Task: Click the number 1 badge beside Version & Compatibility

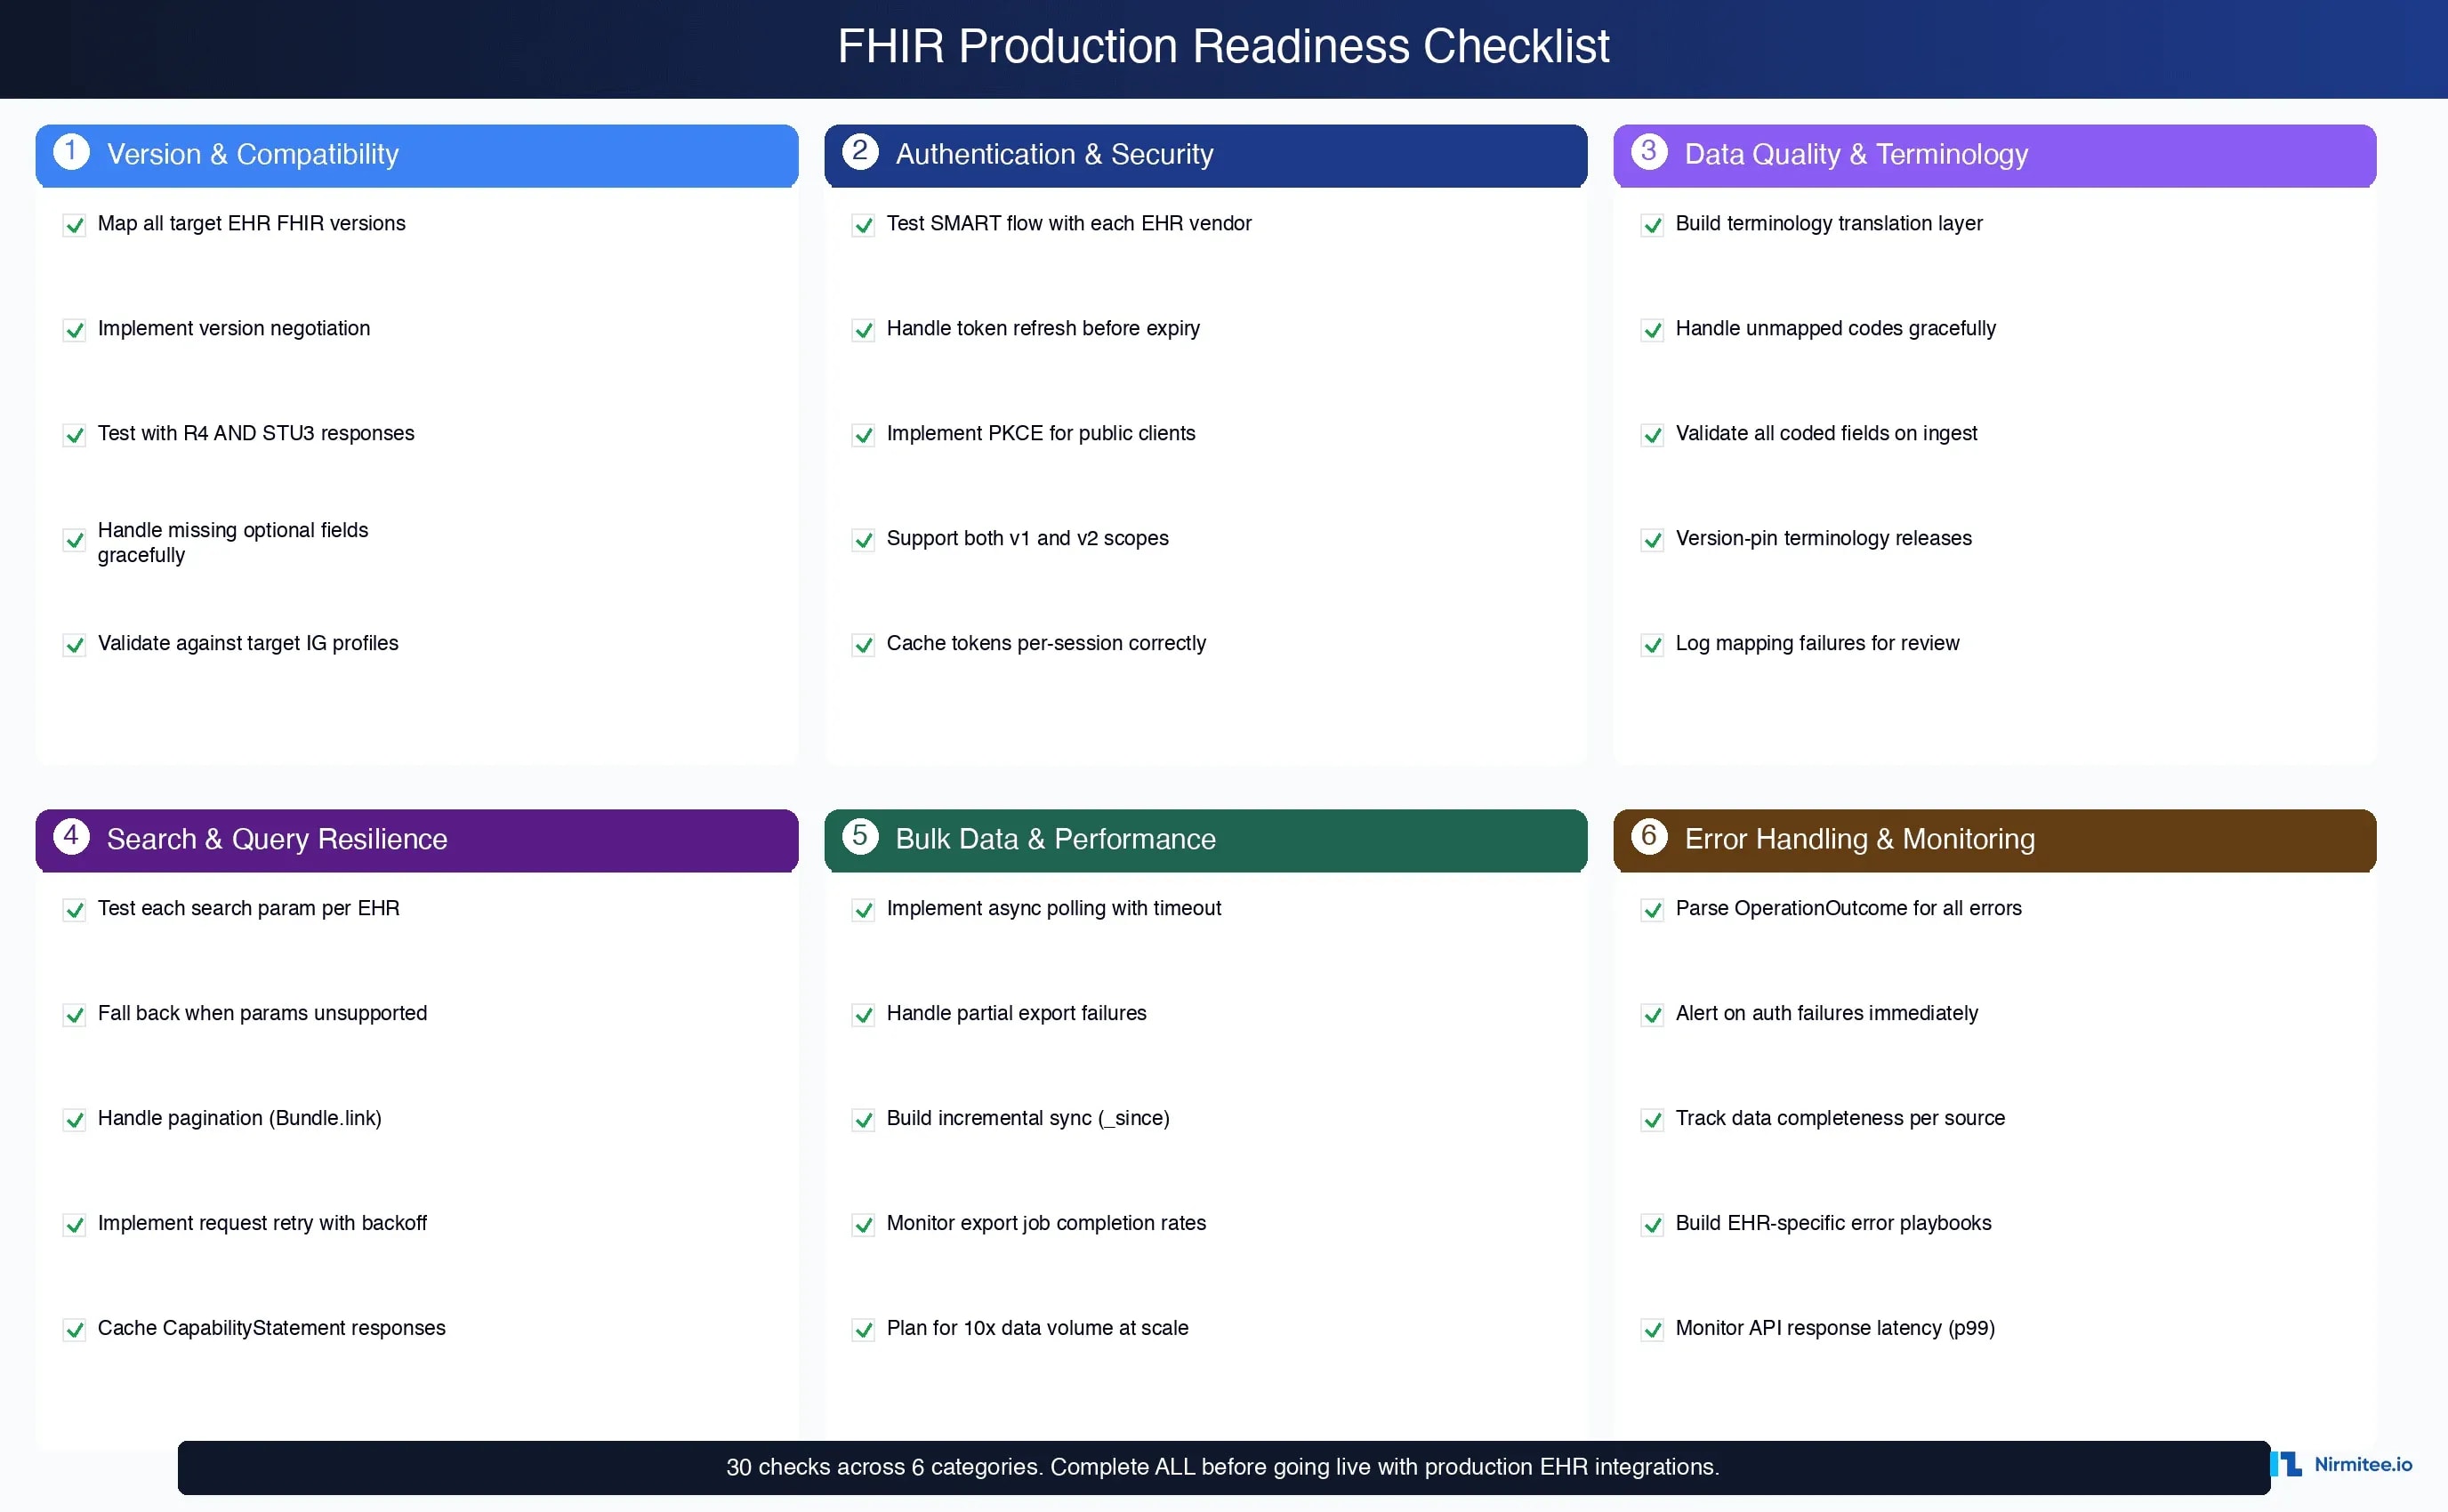Action: pyautogui.click(x=71, y=152)
